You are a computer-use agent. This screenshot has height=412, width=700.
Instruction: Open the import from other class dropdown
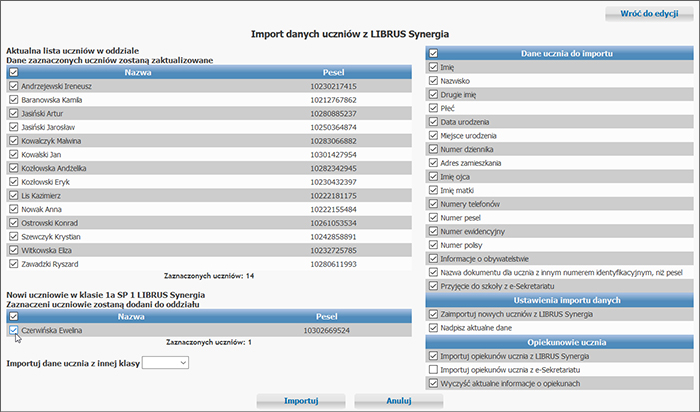tap(165, 363)
